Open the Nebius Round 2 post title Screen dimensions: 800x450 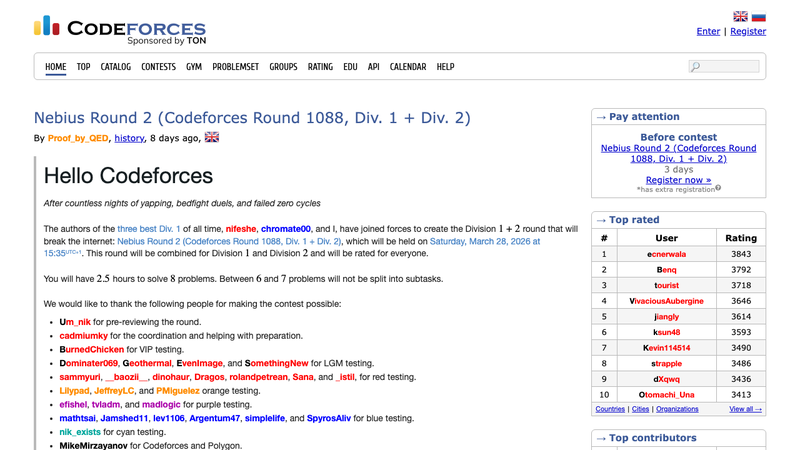[x=252, y=118]
